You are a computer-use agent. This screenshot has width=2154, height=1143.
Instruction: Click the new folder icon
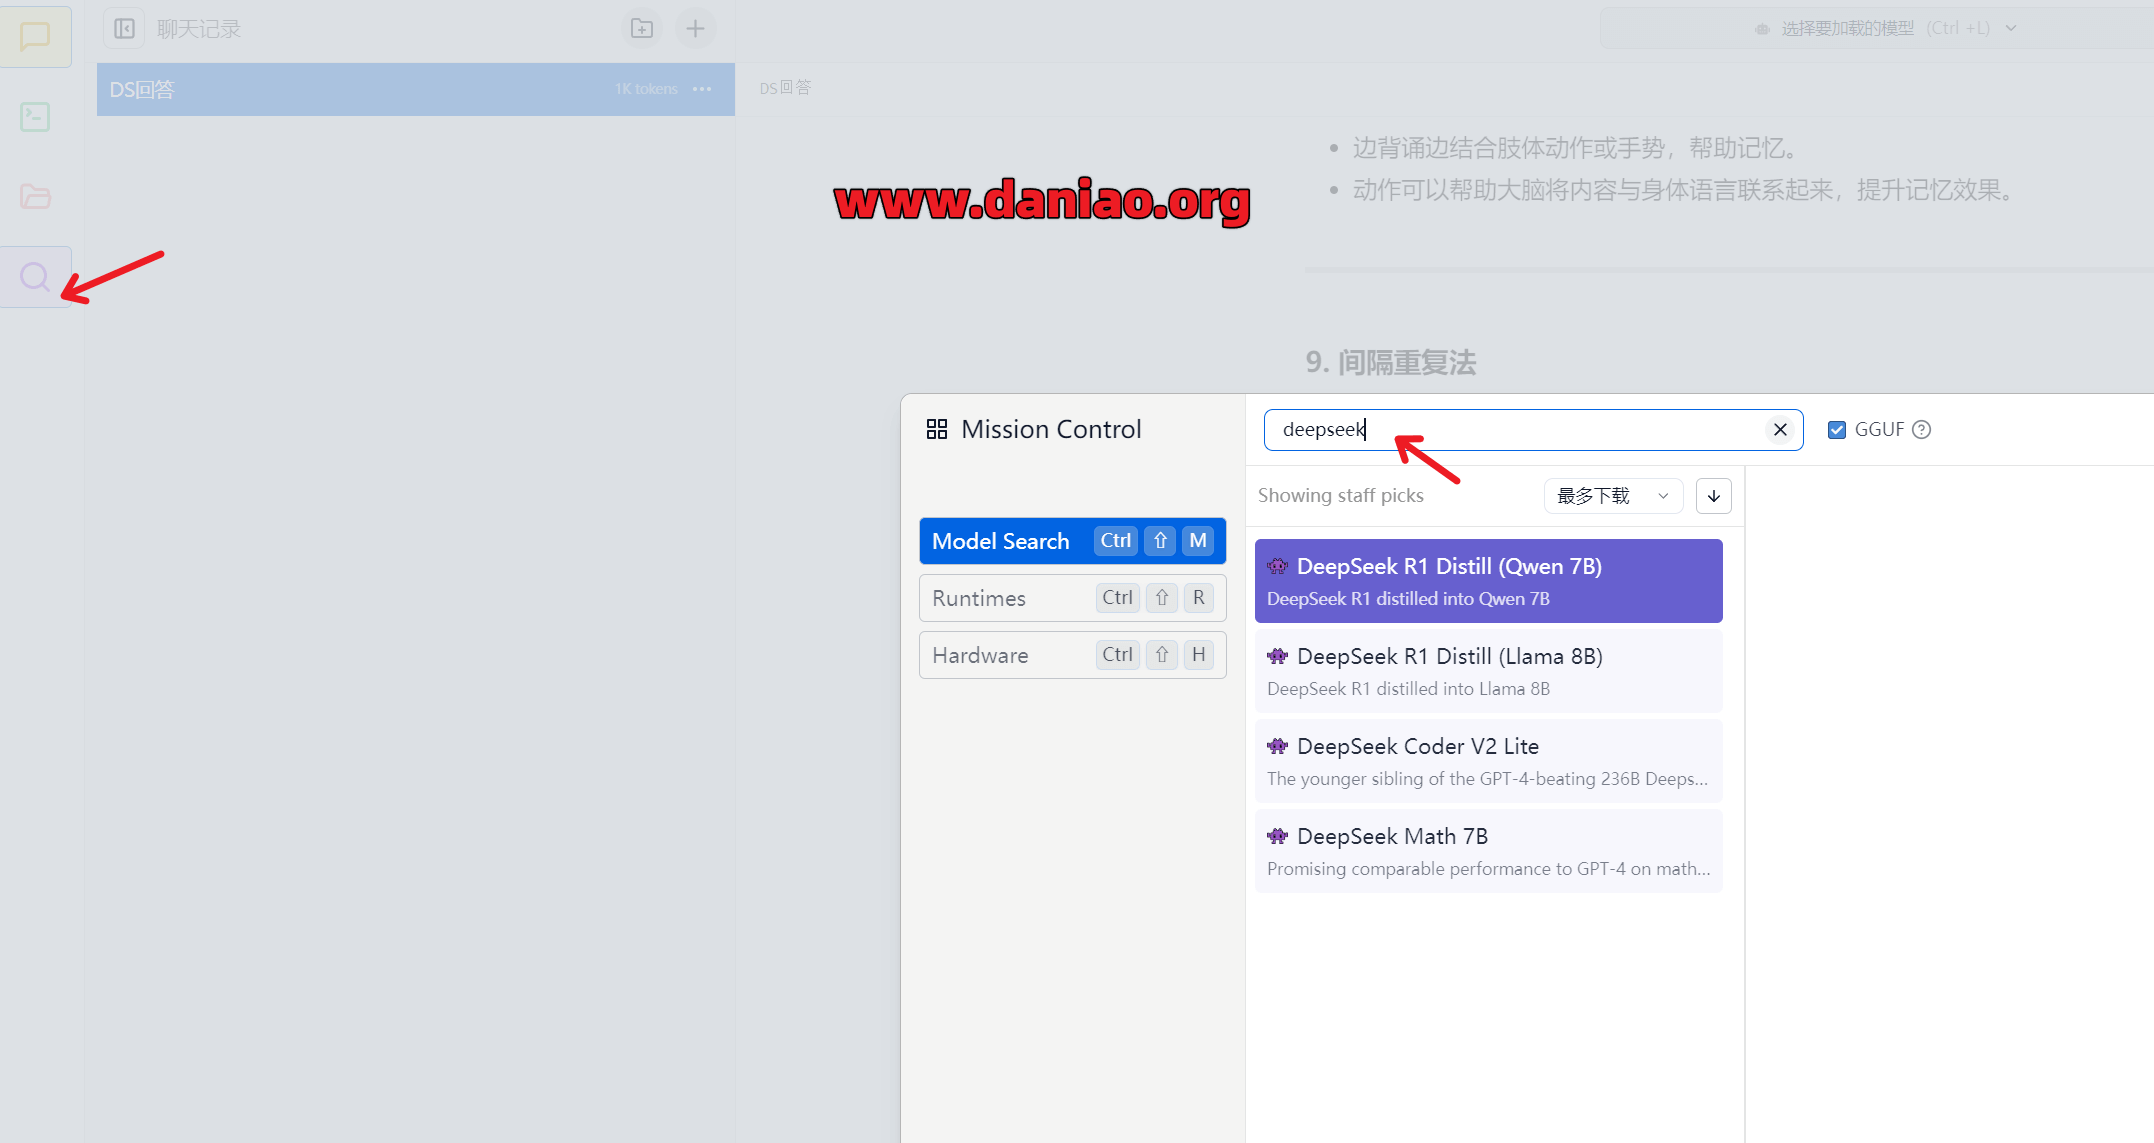(642, 29)
